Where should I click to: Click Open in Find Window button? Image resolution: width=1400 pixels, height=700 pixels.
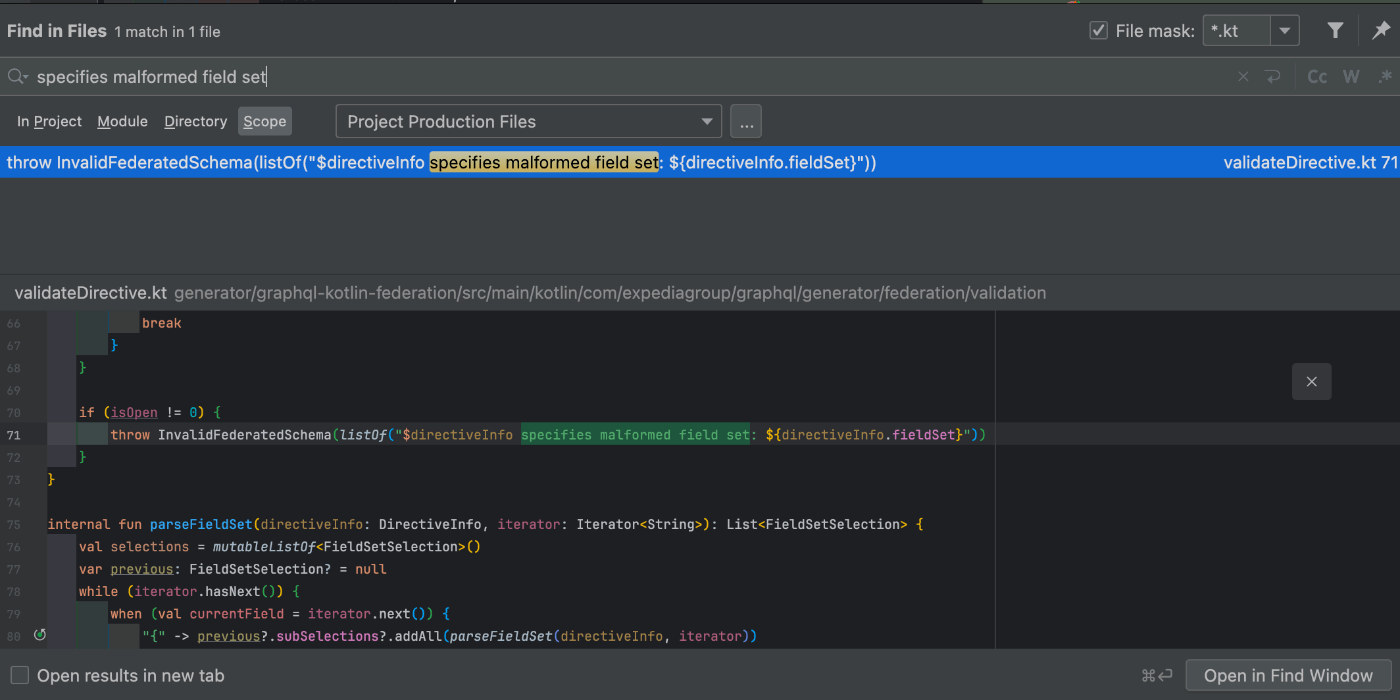1288,676
